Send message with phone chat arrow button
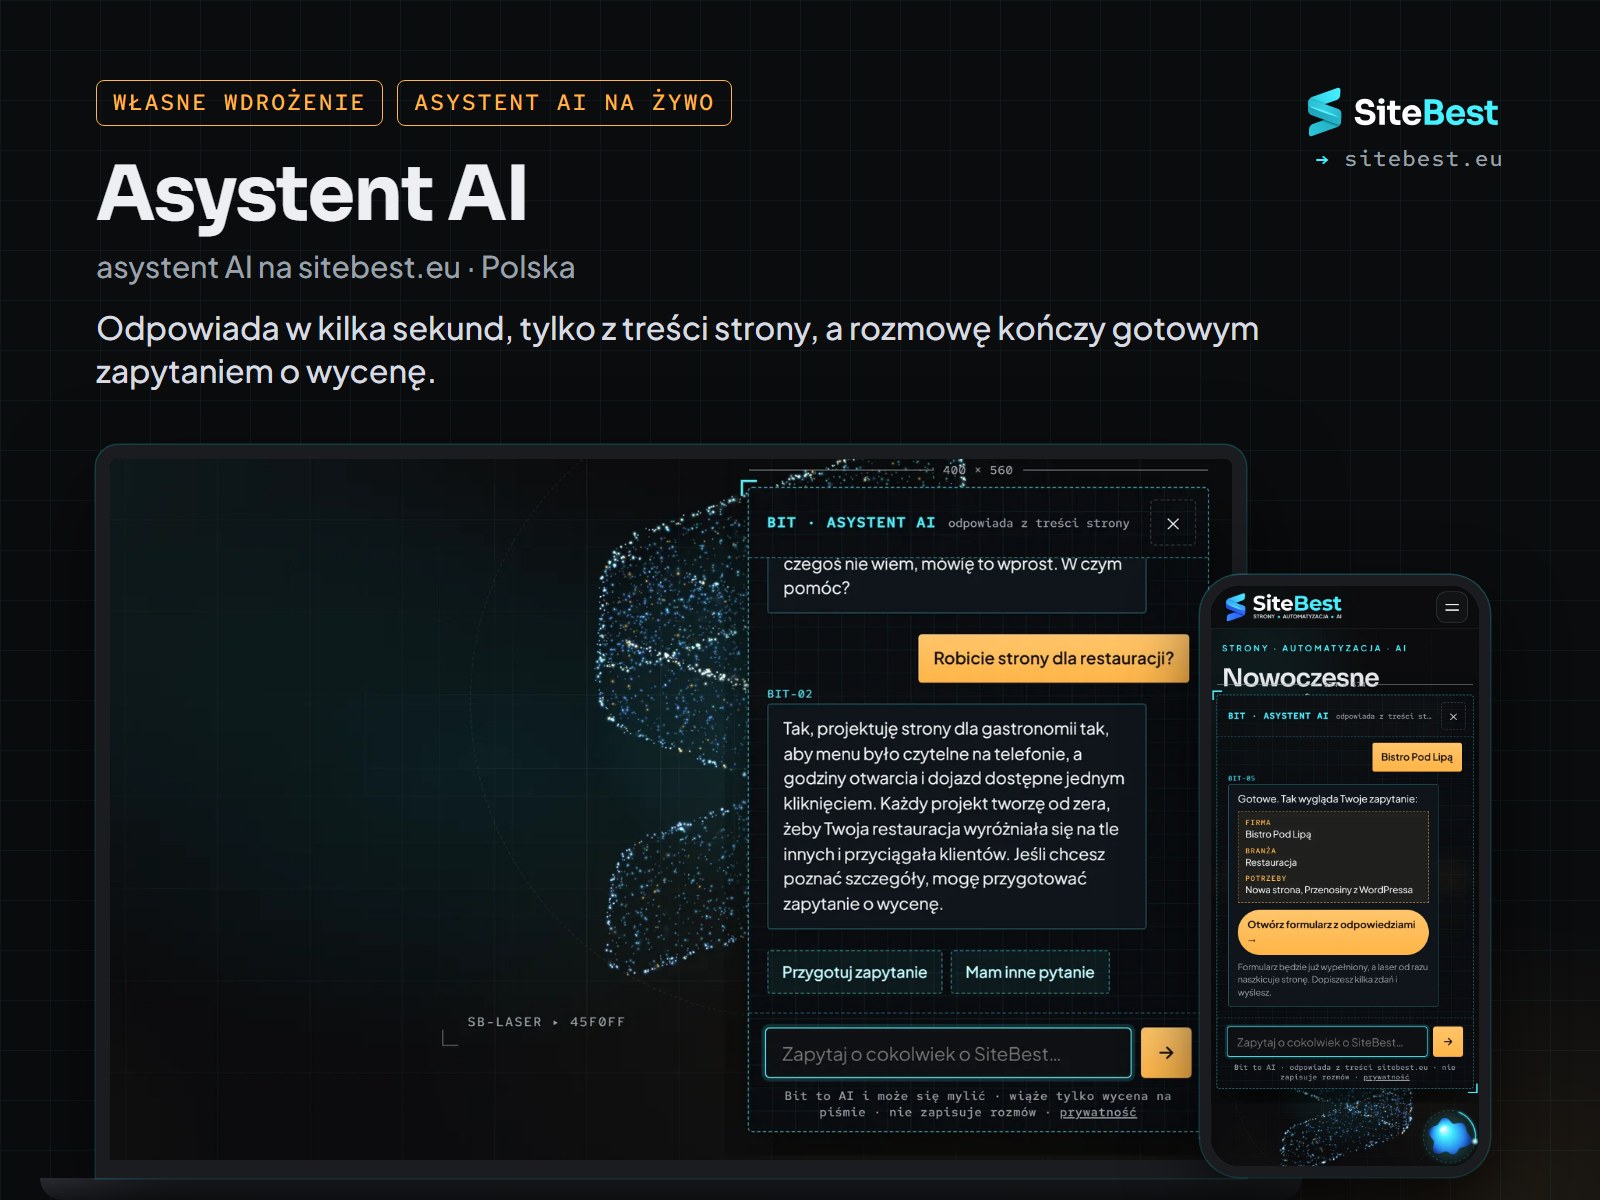This screenshot has width=1600, height=1200. [1448, 1041]
